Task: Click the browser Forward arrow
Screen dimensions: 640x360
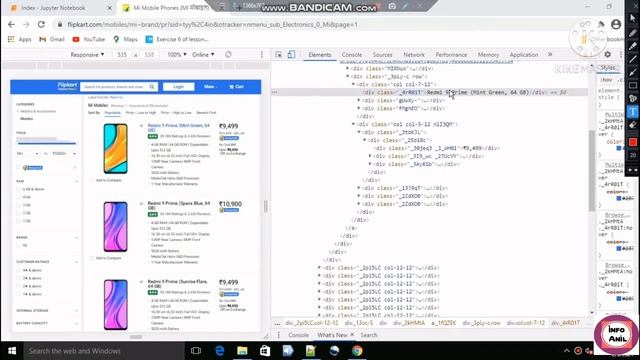Action: (x=26, y=24)
